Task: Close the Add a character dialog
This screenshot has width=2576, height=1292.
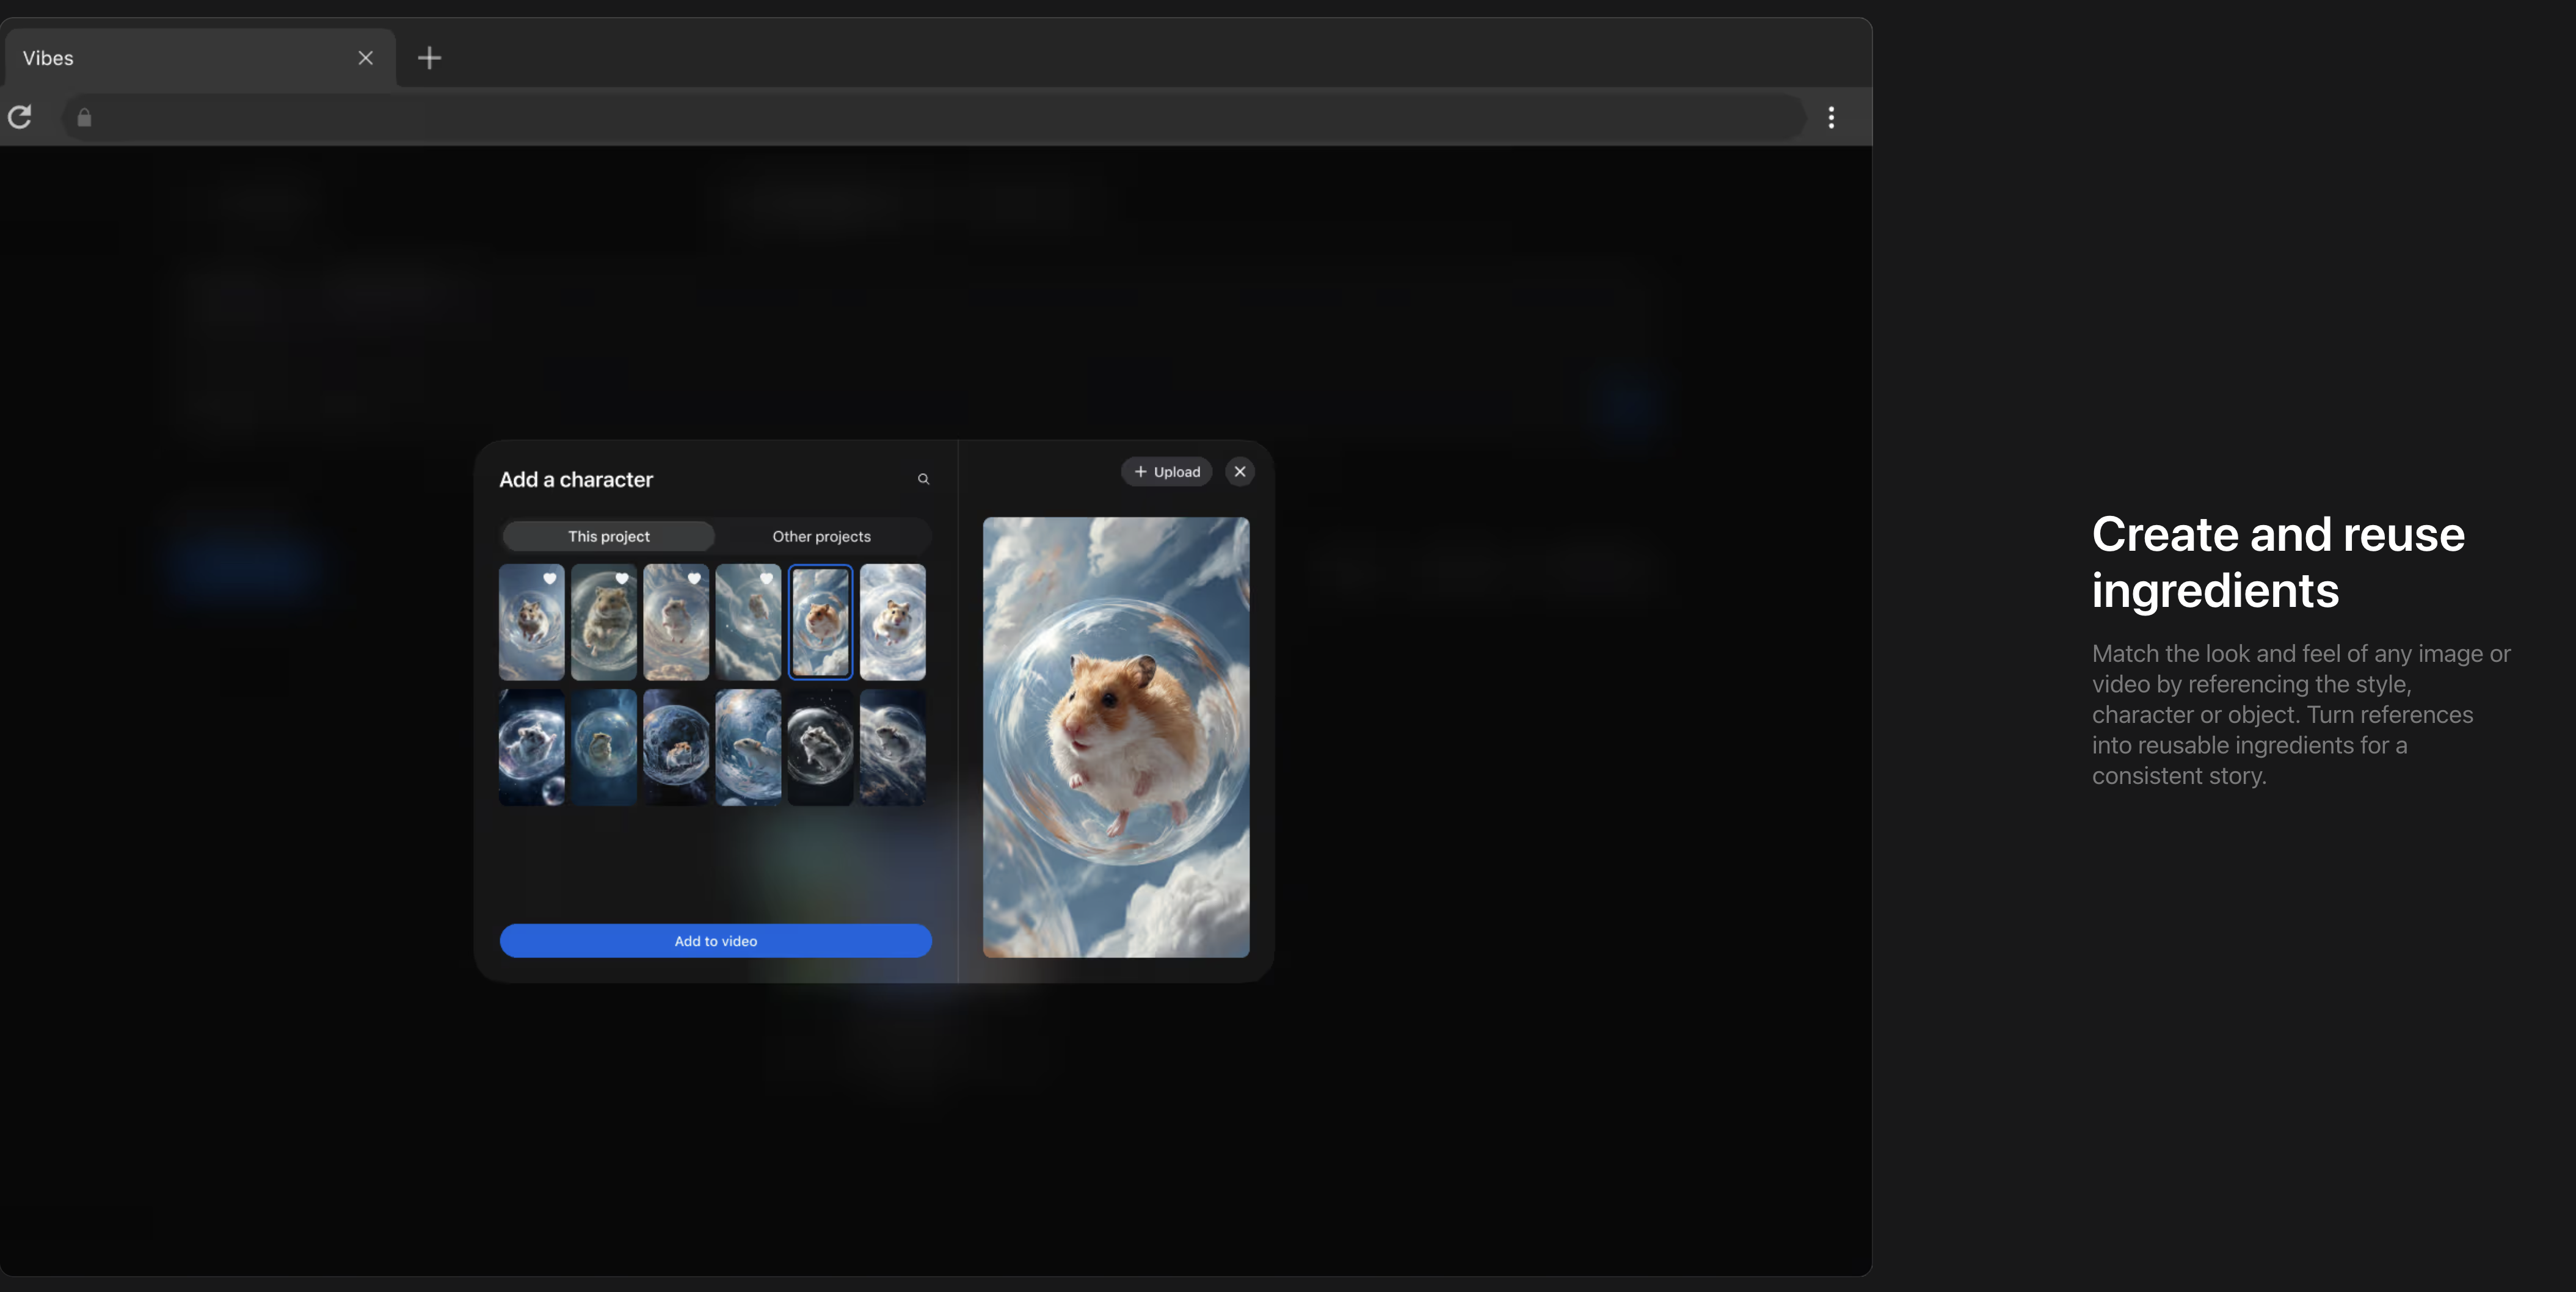Action: (1239, 472)
